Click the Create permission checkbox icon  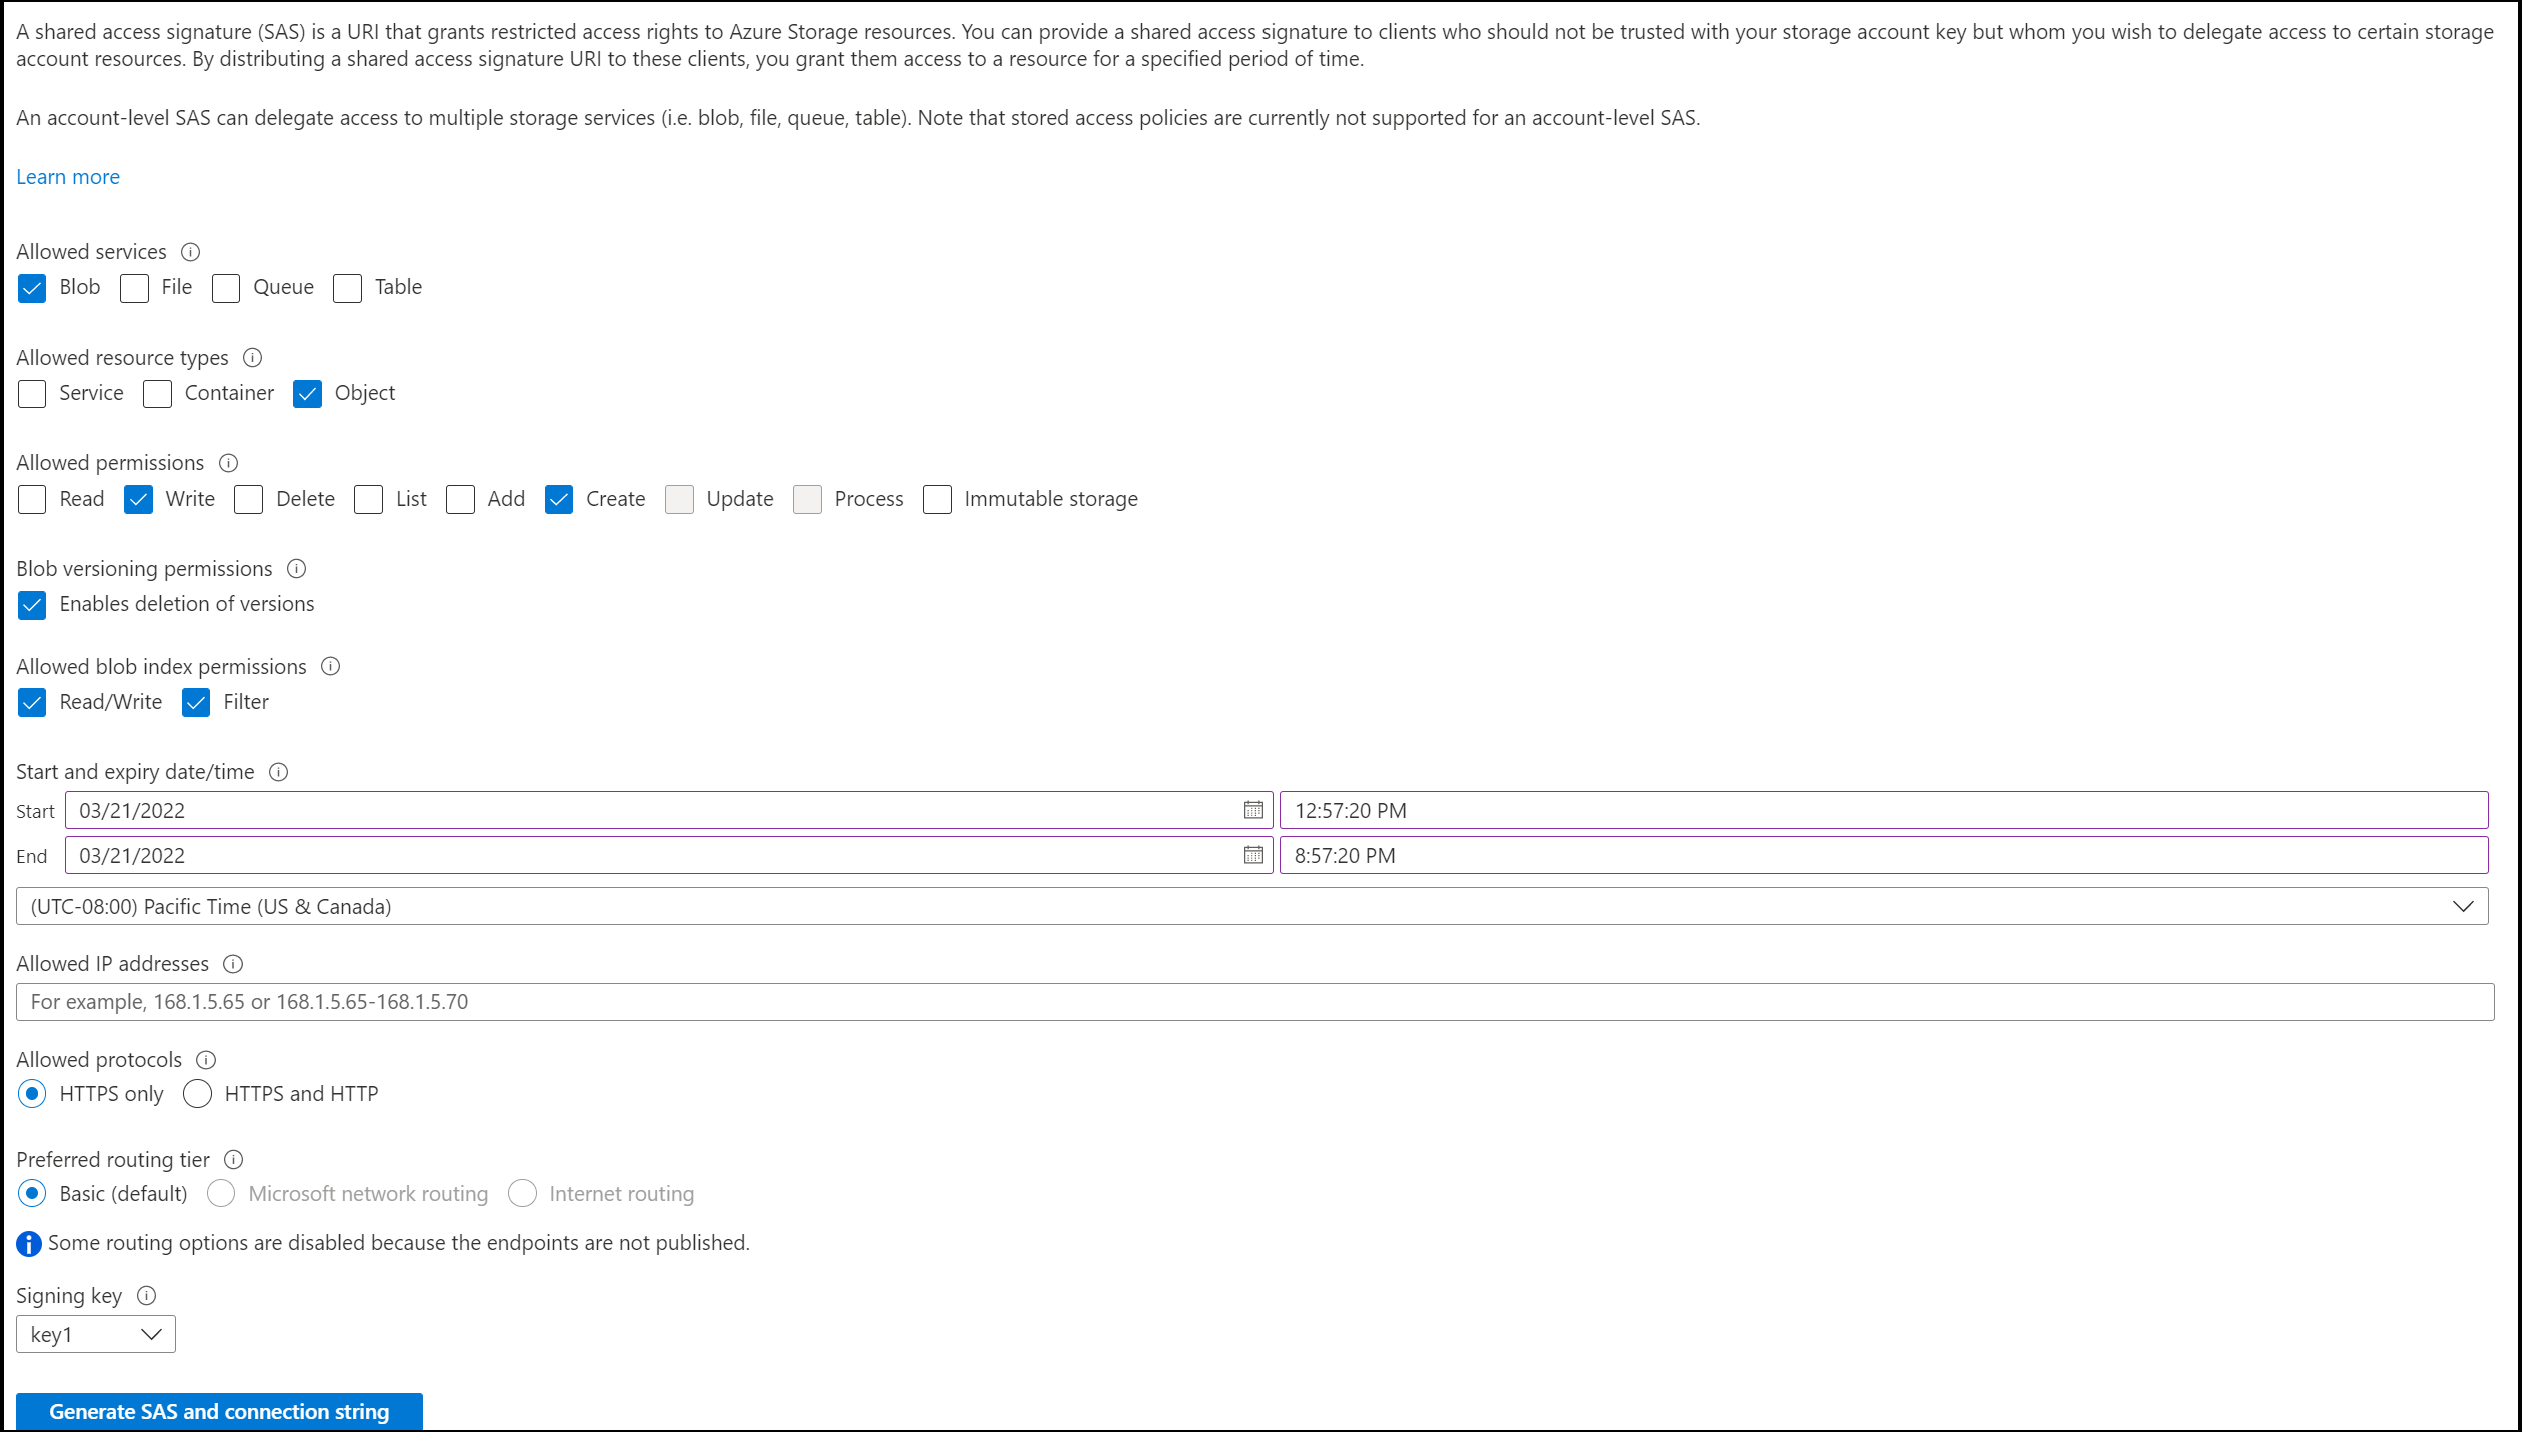click(x=558, y=499)
